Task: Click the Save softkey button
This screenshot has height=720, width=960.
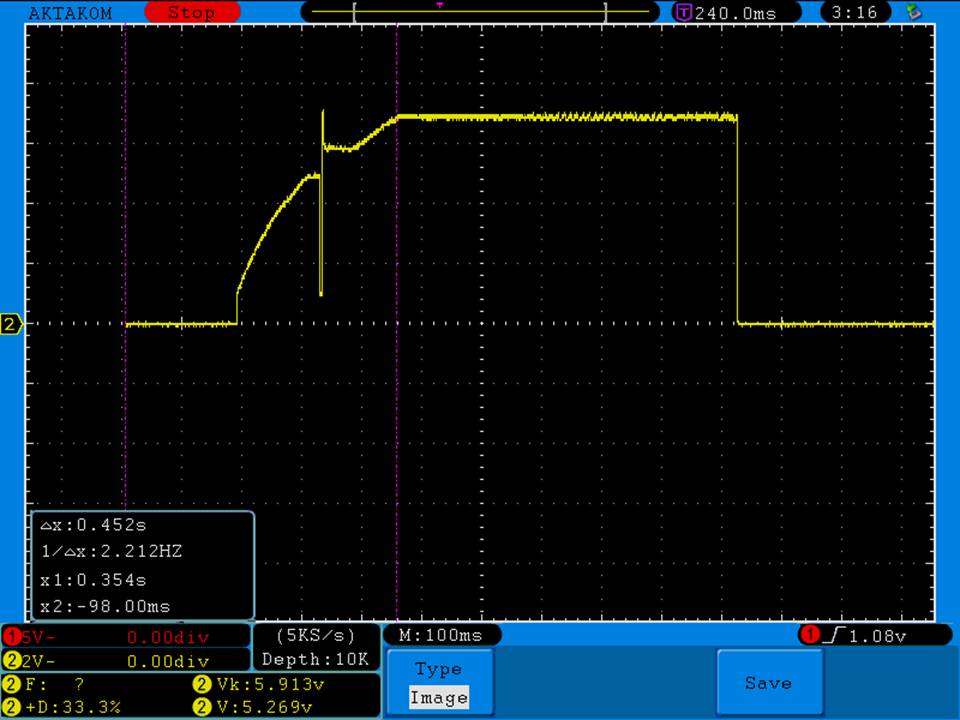Action: (768, 683)
